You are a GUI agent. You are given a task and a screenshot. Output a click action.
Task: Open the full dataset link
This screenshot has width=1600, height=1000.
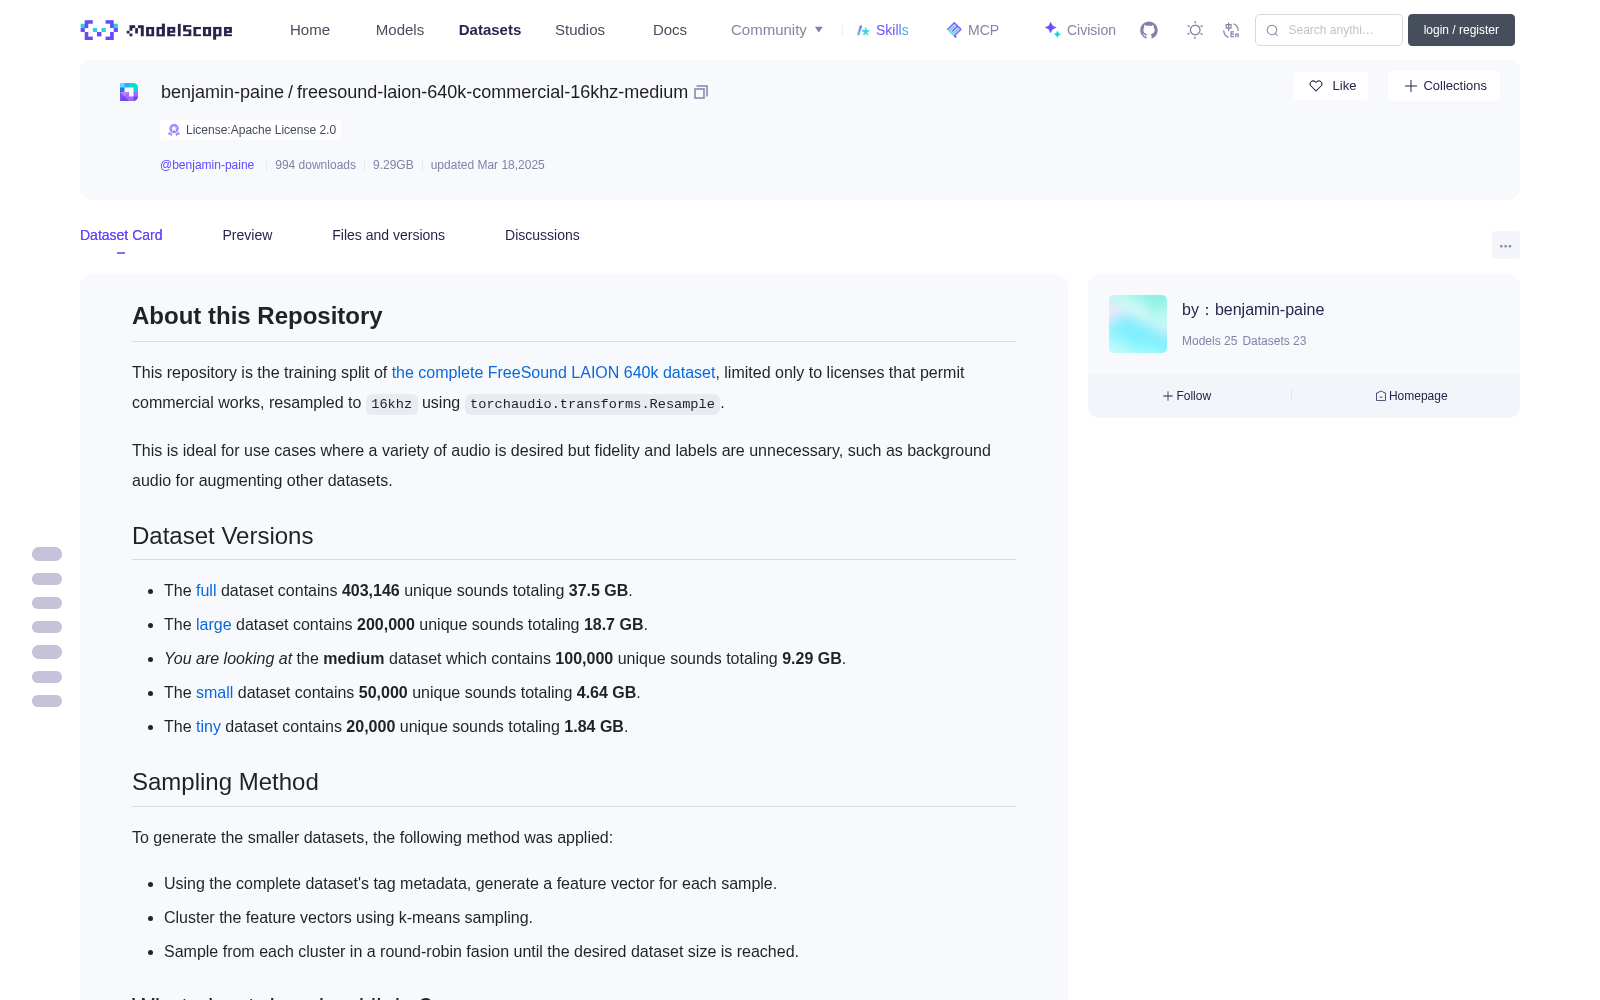[206, 590]
